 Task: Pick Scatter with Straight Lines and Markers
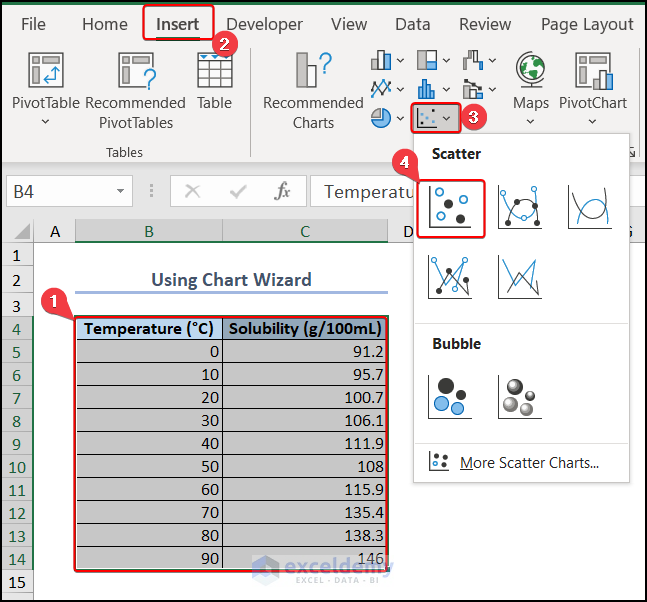click(x=450, y=277)
